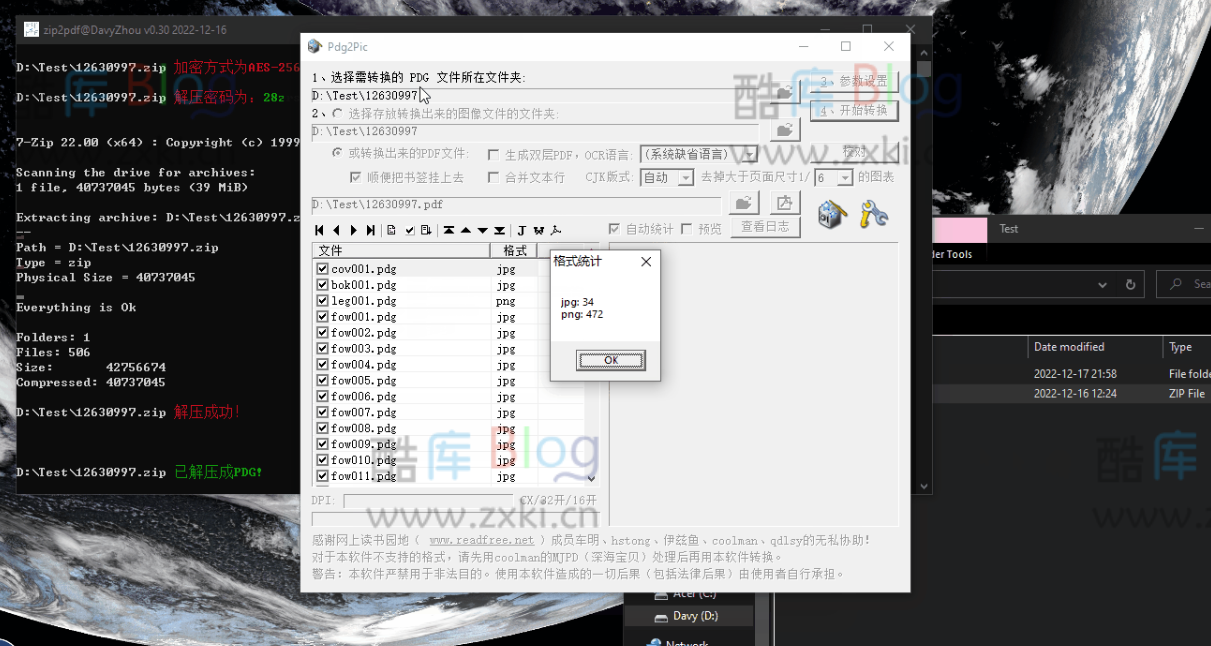
Task: Click the last-record navigation arrow icon
Action: click(369, 230)
